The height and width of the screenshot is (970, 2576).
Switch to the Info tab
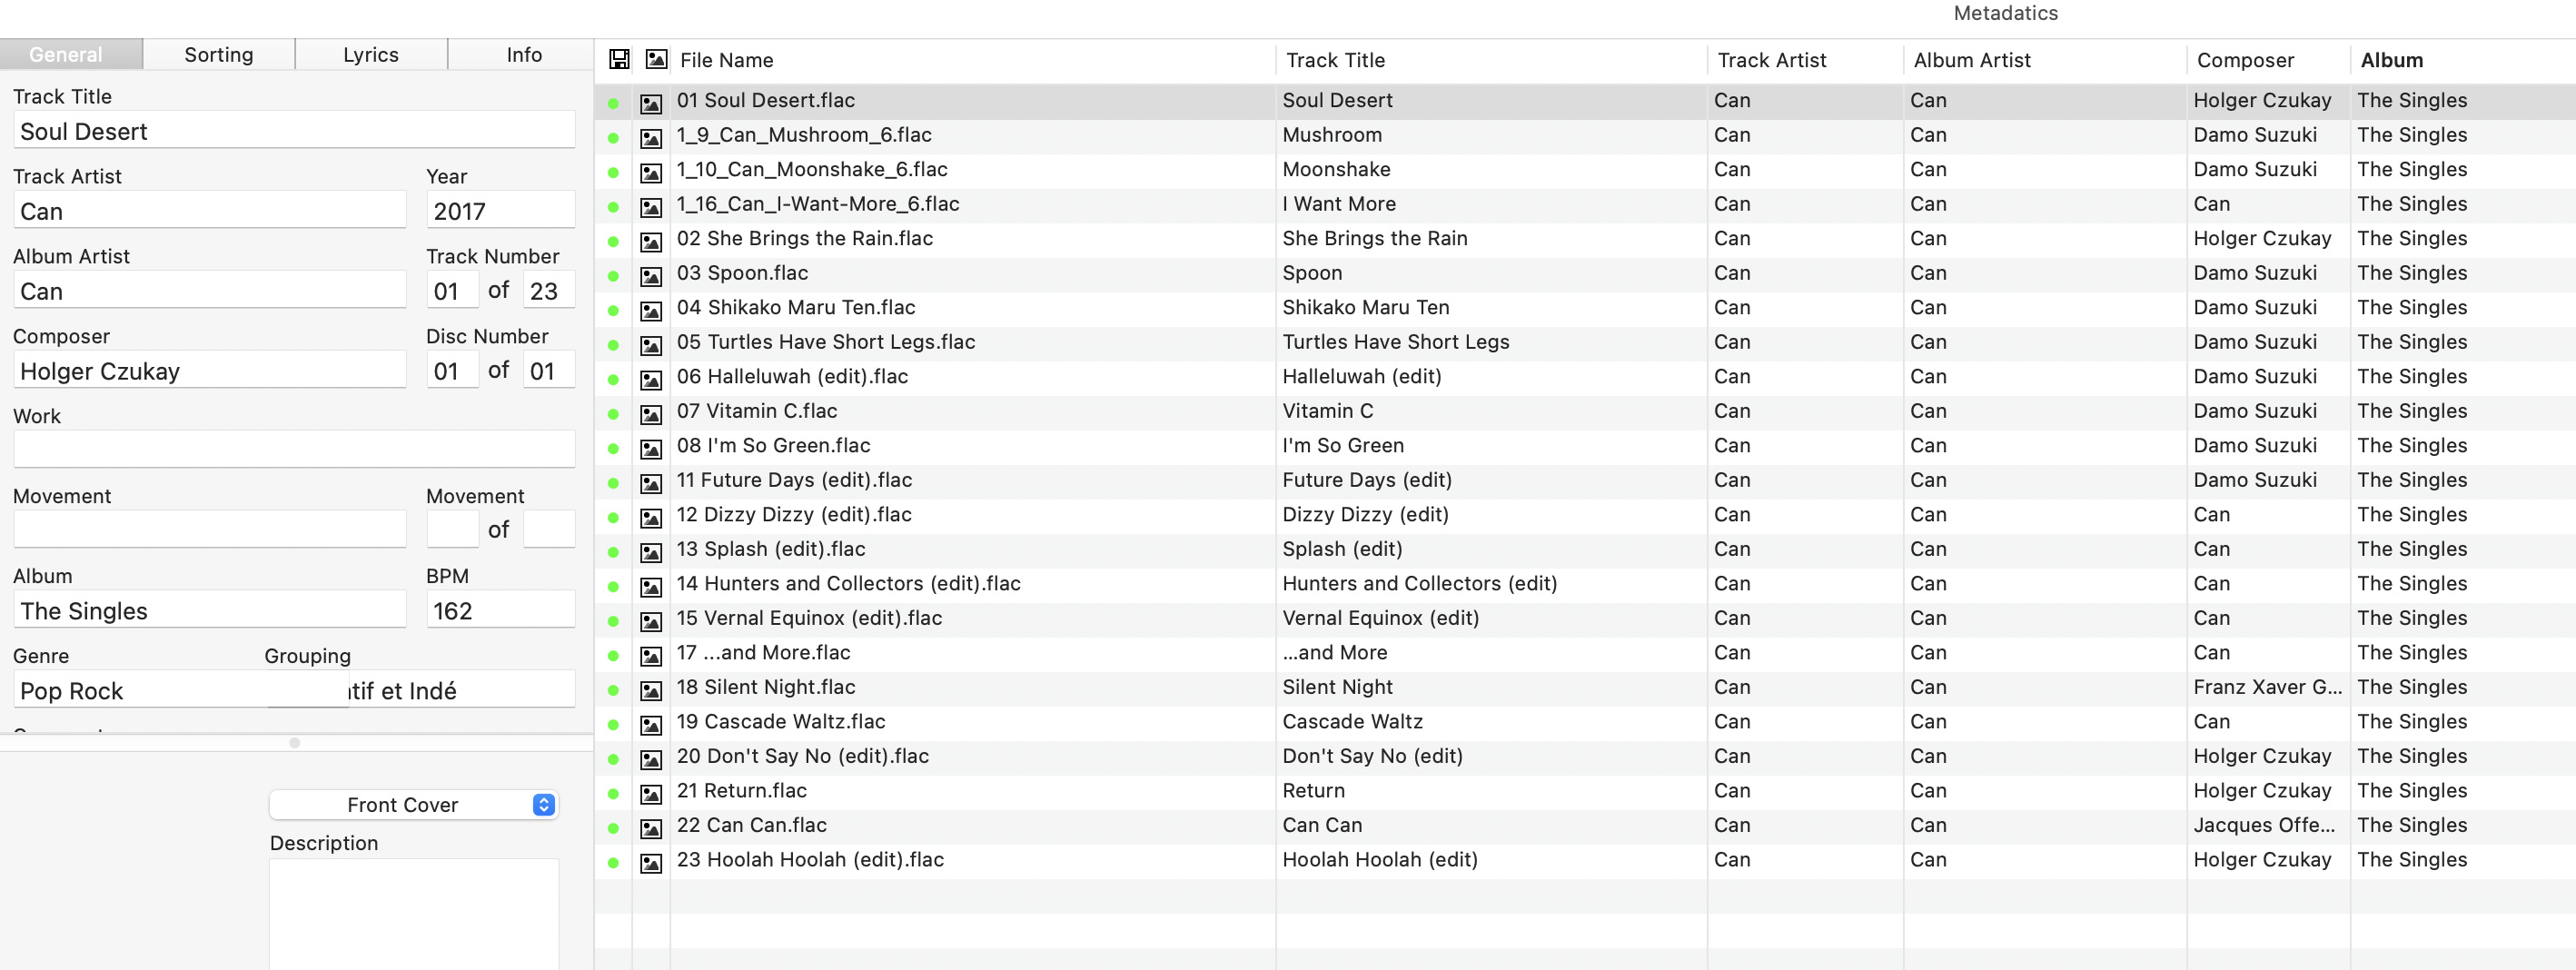tap(523, 55)
